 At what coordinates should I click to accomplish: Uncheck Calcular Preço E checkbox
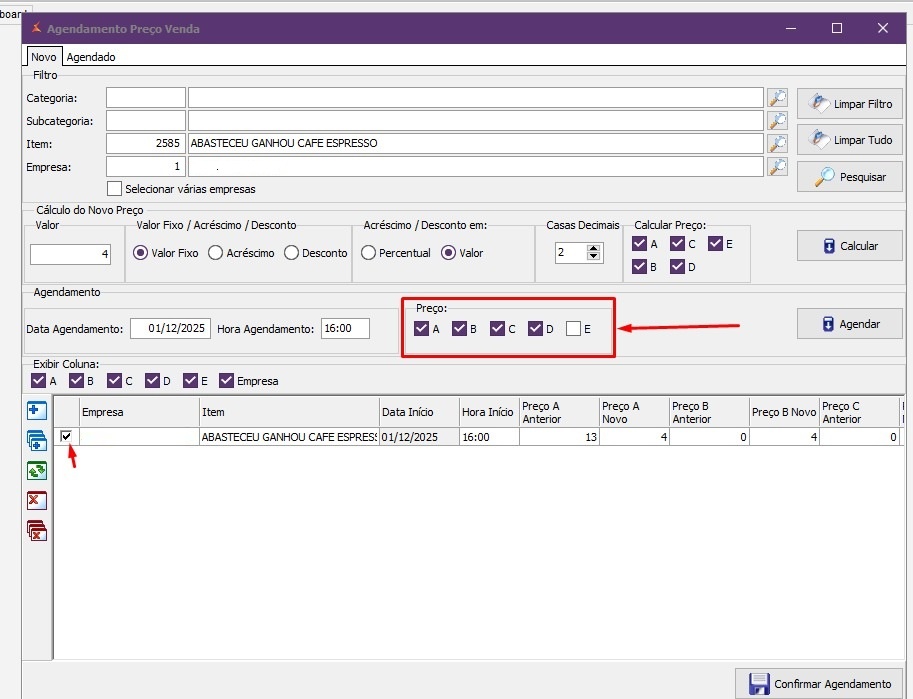tap(715, 243)
